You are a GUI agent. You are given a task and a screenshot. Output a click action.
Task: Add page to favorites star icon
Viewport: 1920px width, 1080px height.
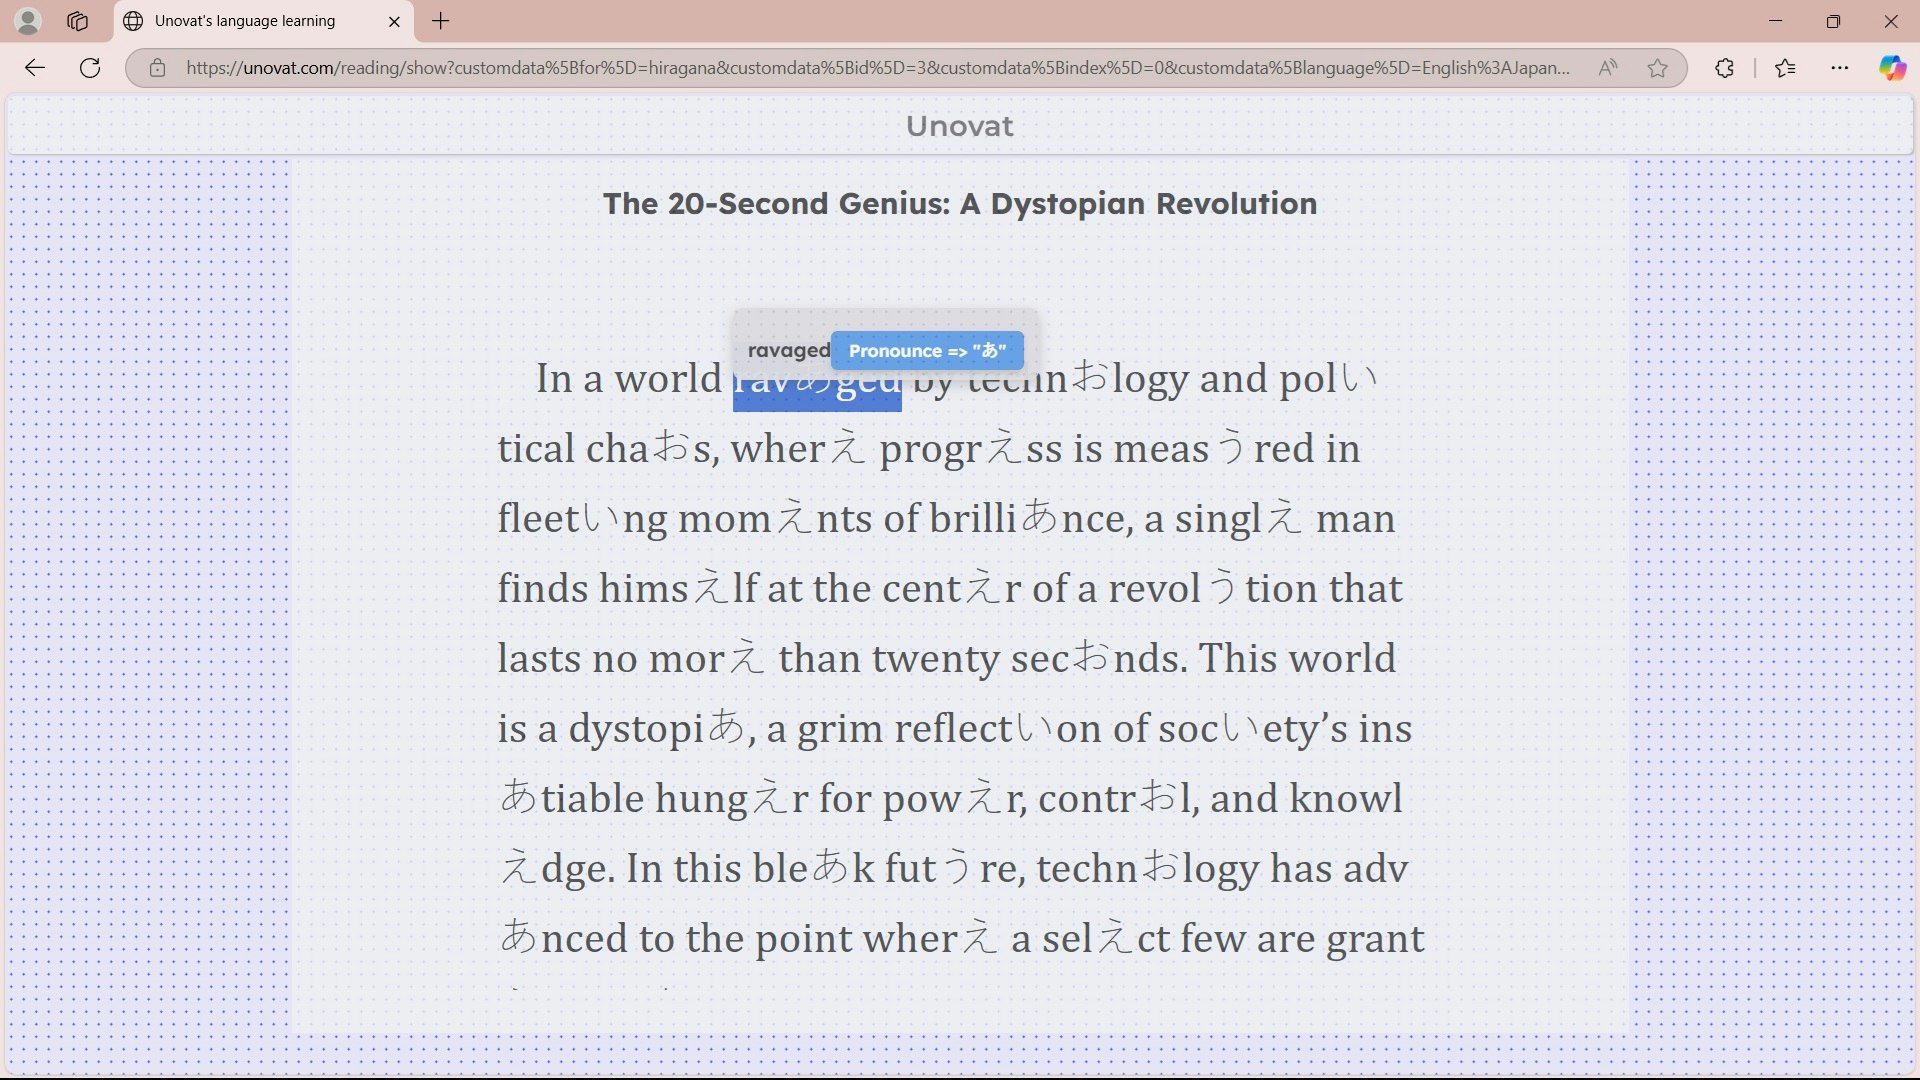[x=1657, y=68]
